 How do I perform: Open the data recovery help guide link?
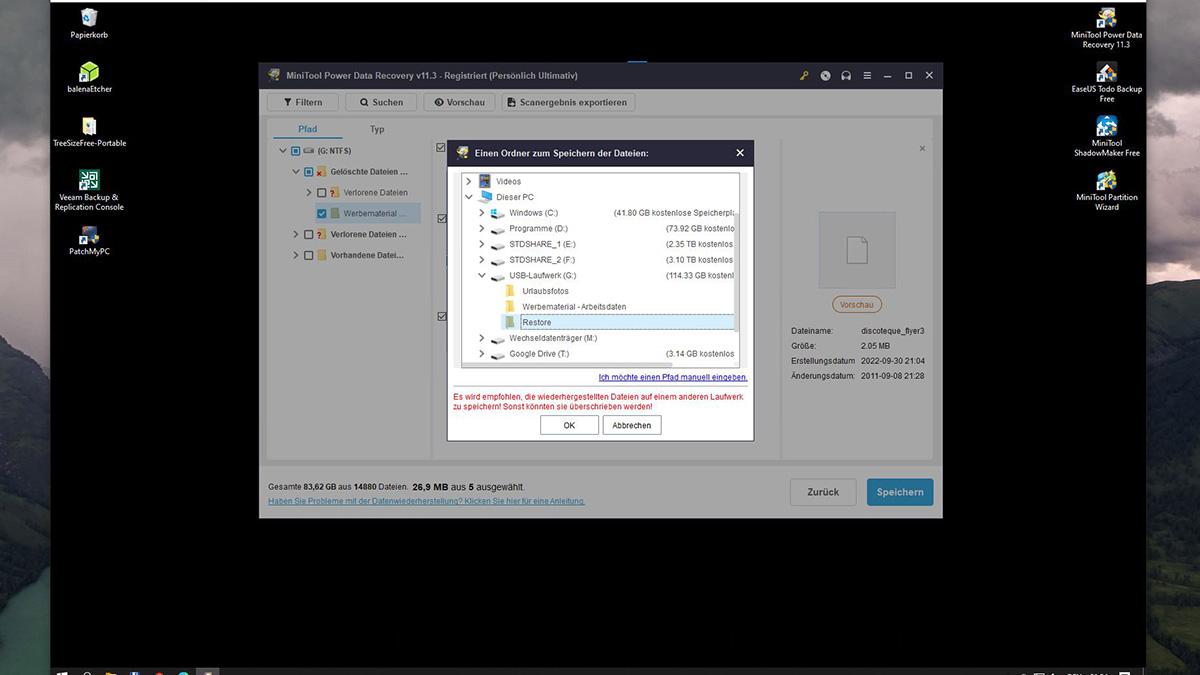pyautogui.click(x=427, y=501)
